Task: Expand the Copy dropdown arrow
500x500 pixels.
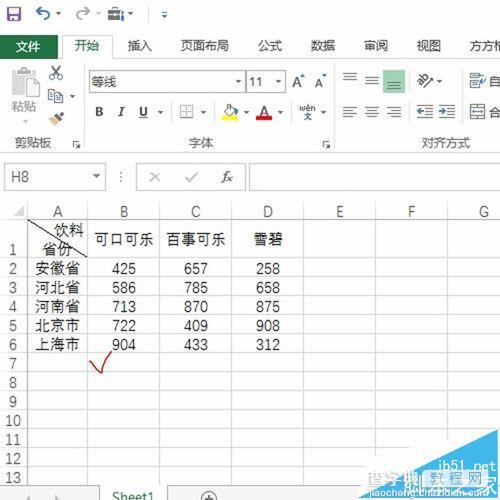Action: point(72,97)
